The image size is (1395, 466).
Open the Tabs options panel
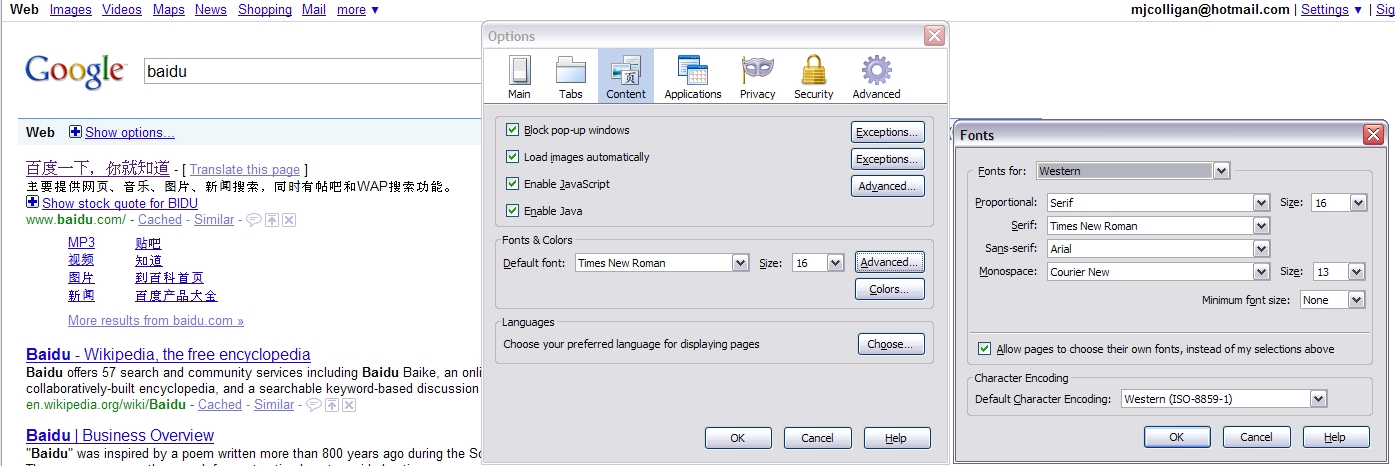(x=571, y=77)
